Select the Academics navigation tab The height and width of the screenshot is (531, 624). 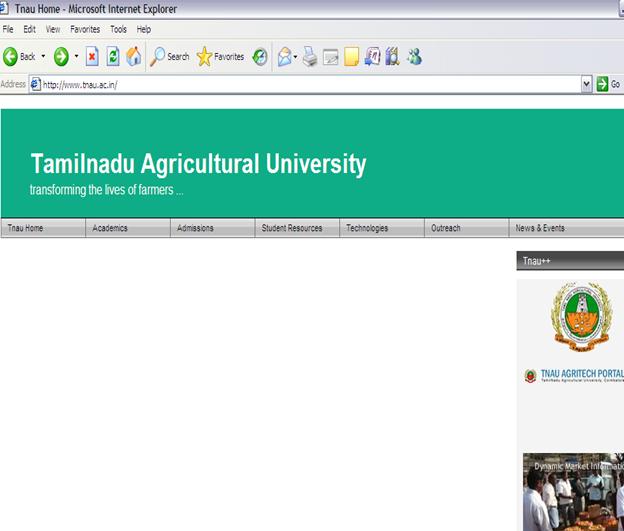tap(128, 228)
